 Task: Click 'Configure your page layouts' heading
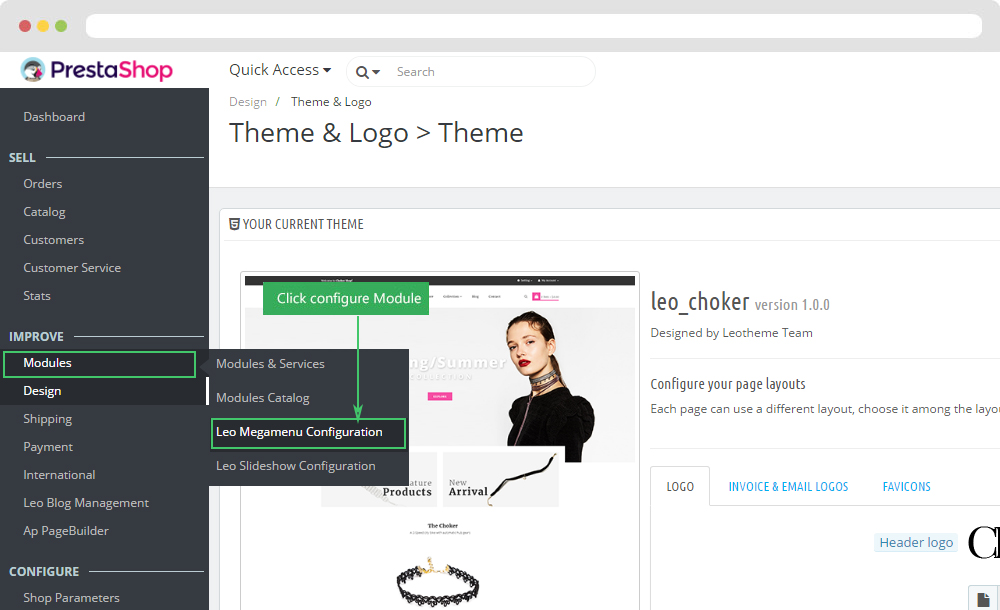point(728,384)
